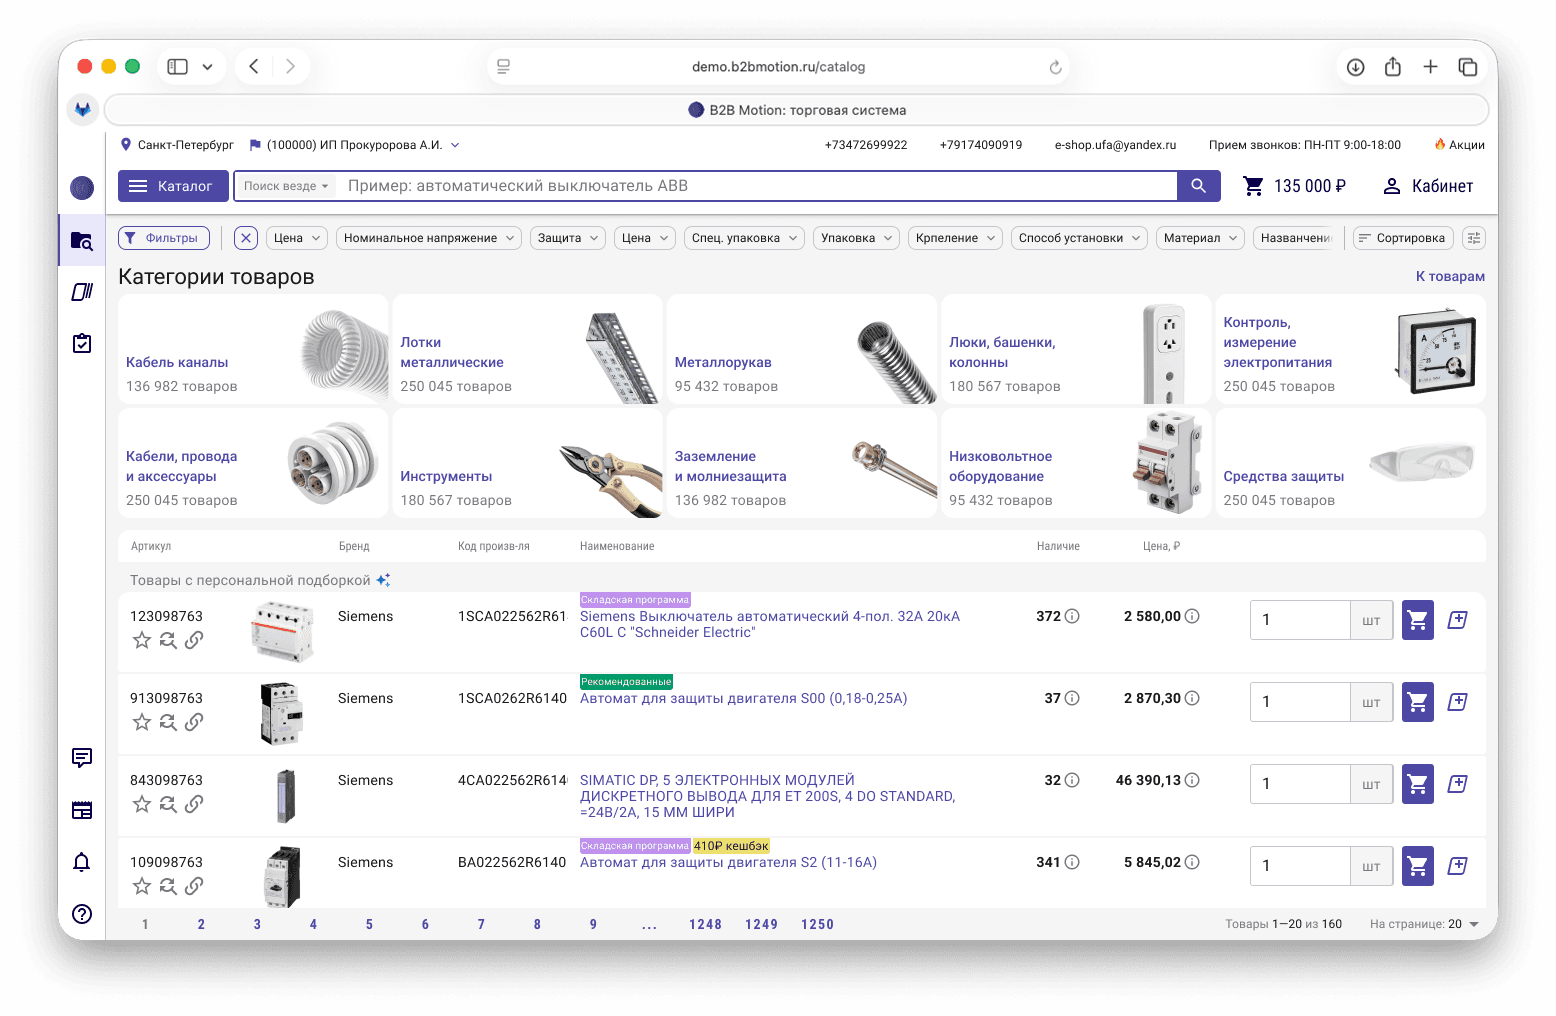
Task: Open chat messages icon in sidebar
Action: tap(82, 758)
